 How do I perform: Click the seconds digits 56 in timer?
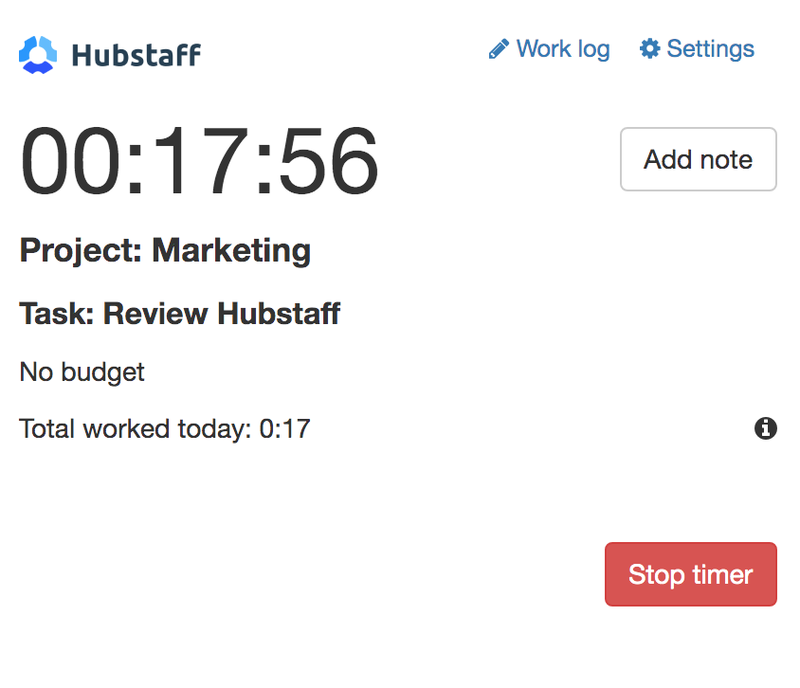point(329,160)
